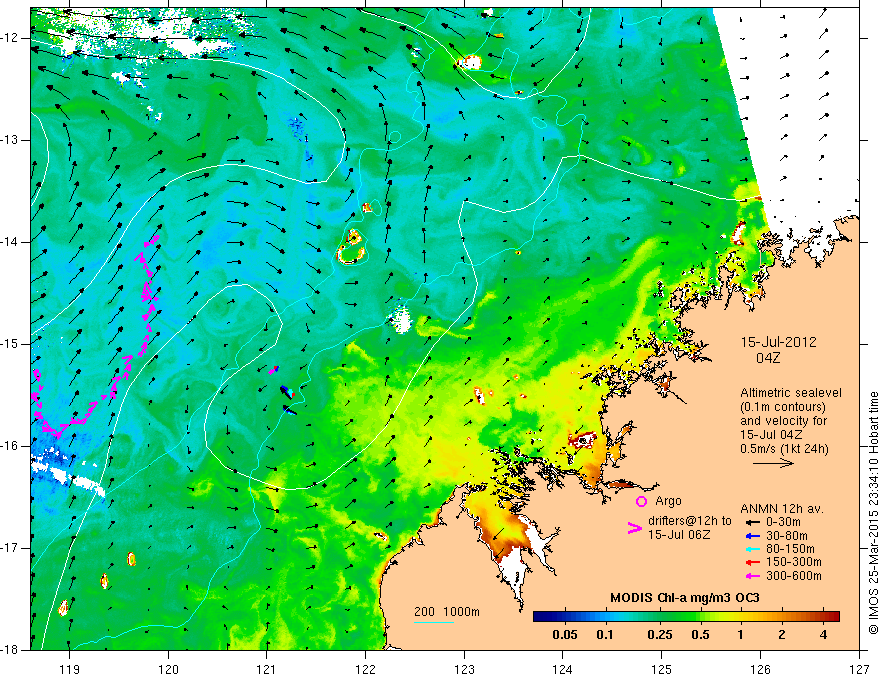This screenshot has width=880, height=680.
Task: Click the '0.05' colorbar tick value
Action: (x=565, y=635)
